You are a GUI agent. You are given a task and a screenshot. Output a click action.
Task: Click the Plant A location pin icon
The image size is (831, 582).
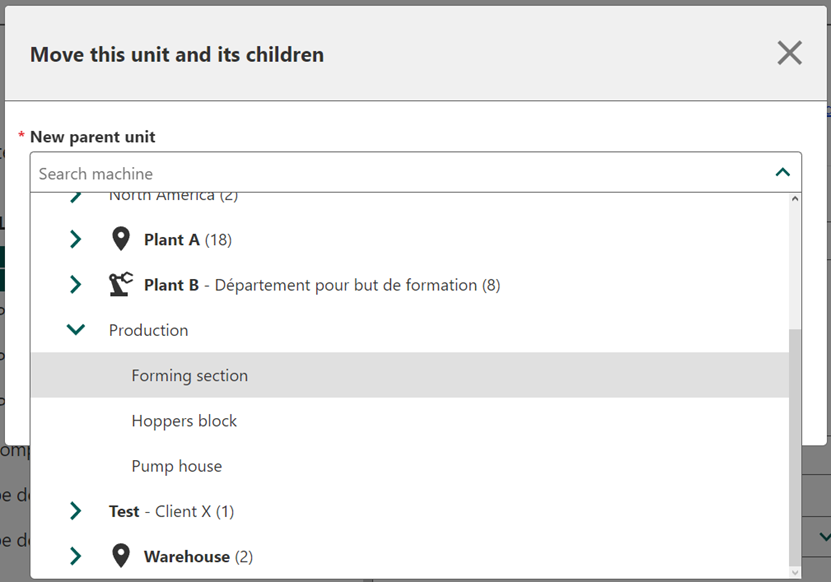point(120,240)
